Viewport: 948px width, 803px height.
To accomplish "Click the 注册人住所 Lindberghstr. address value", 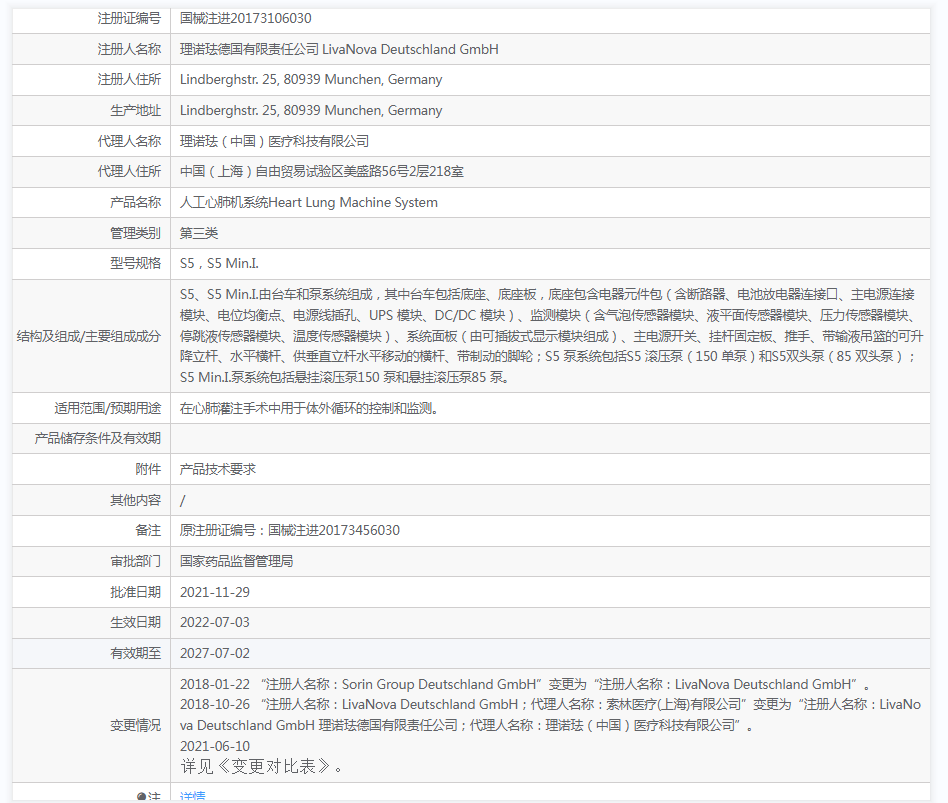I will pos(311,79).
